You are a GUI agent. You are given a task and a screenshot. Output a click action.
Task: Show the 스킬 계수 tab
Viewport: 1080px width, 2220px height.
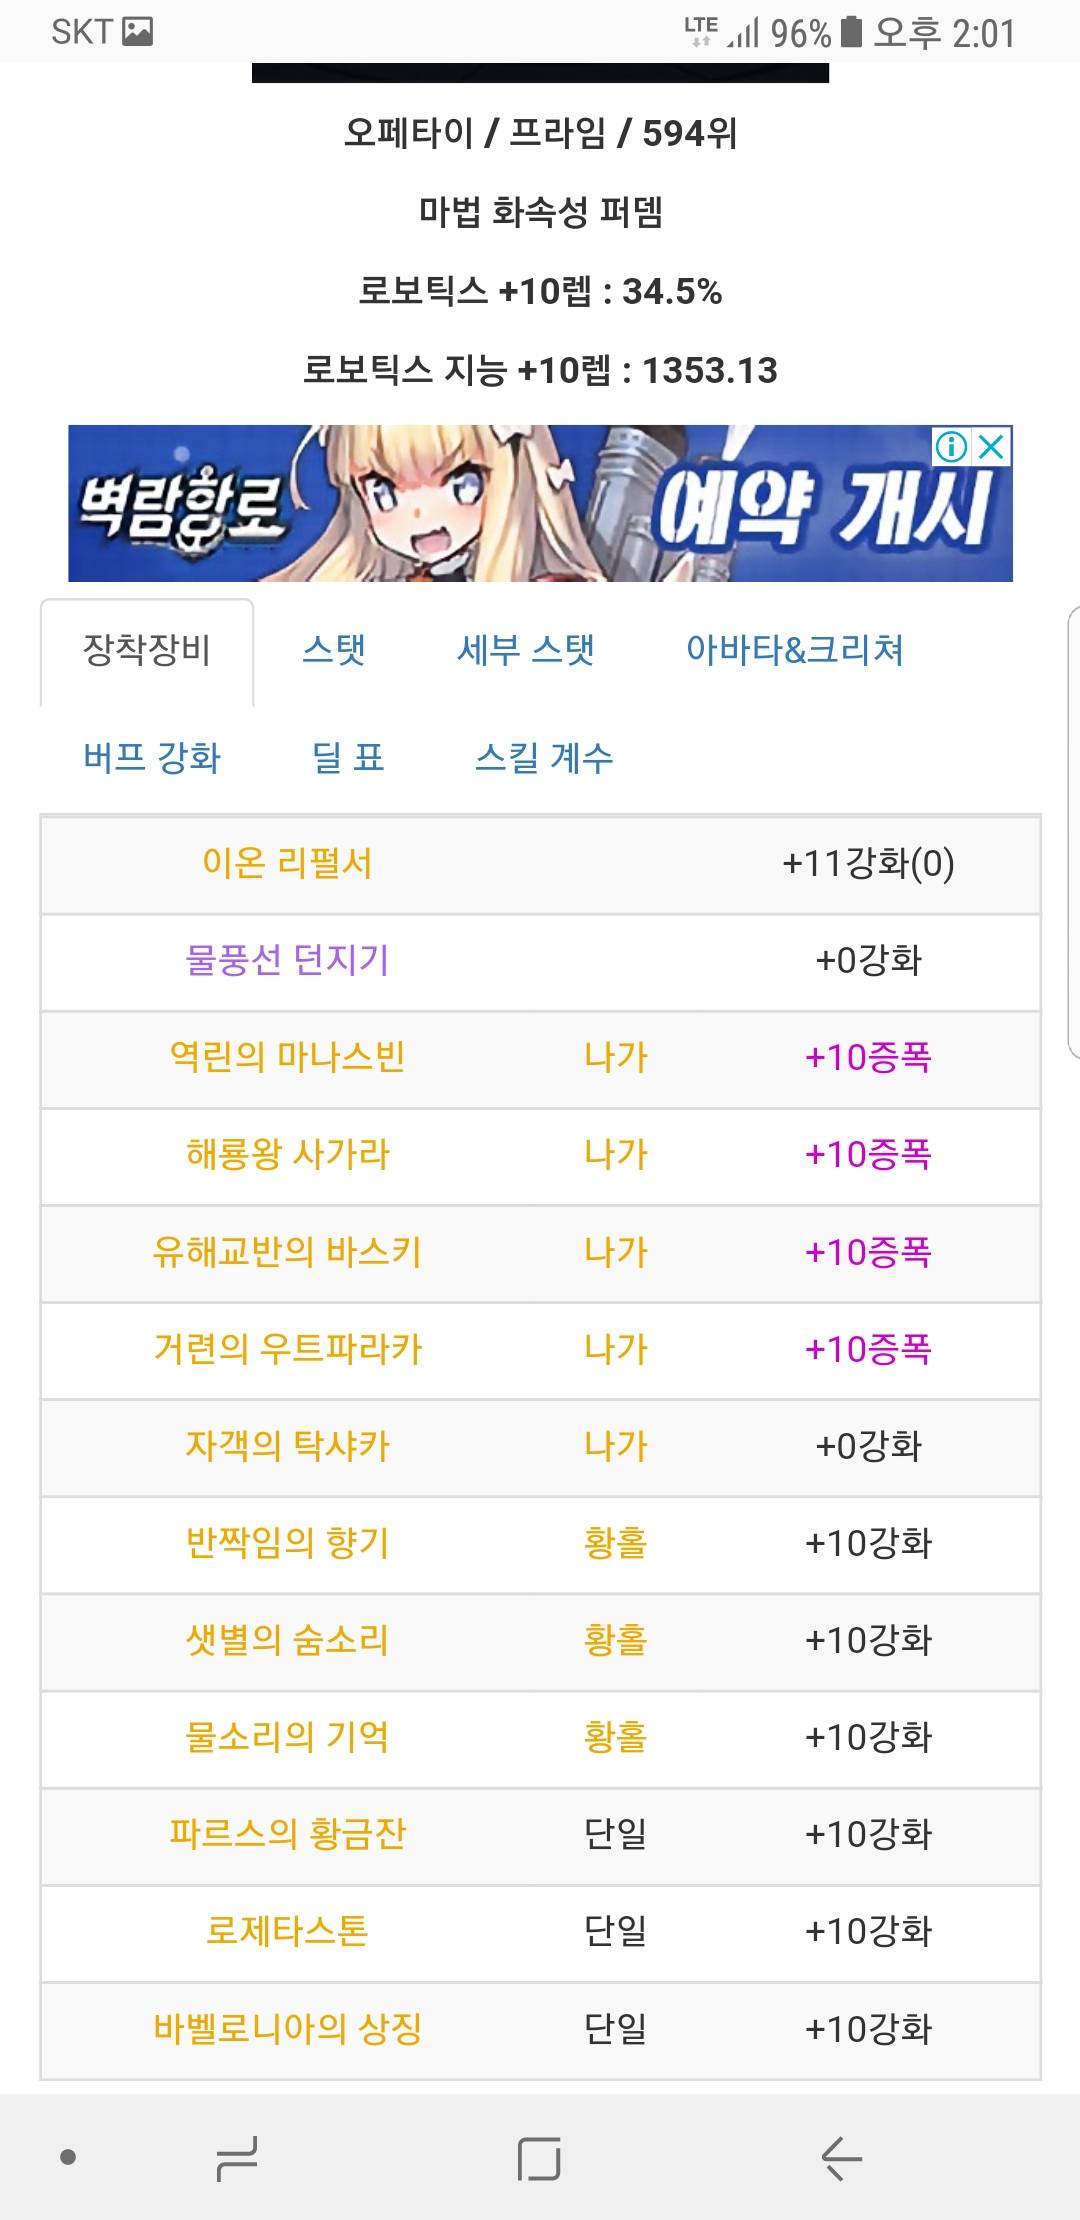(x=544, y=758)
